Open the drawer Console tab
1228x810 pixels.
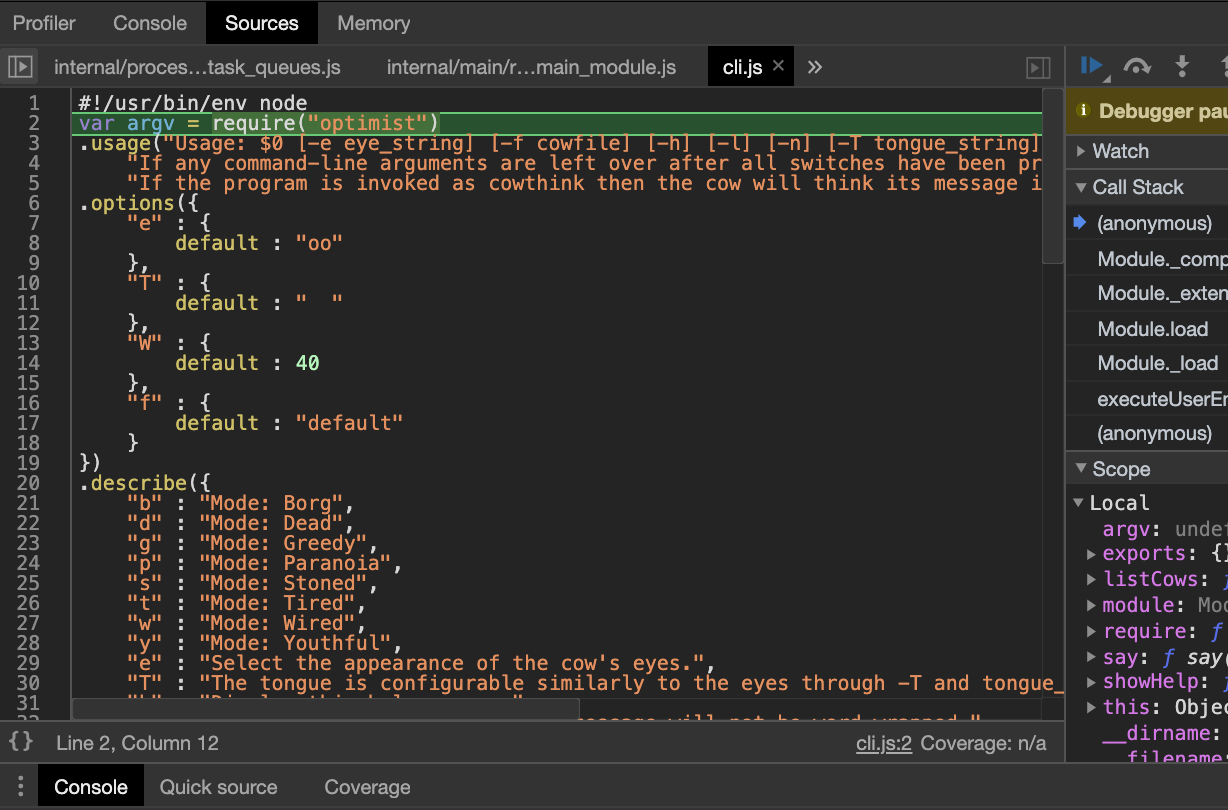(91, 786)
